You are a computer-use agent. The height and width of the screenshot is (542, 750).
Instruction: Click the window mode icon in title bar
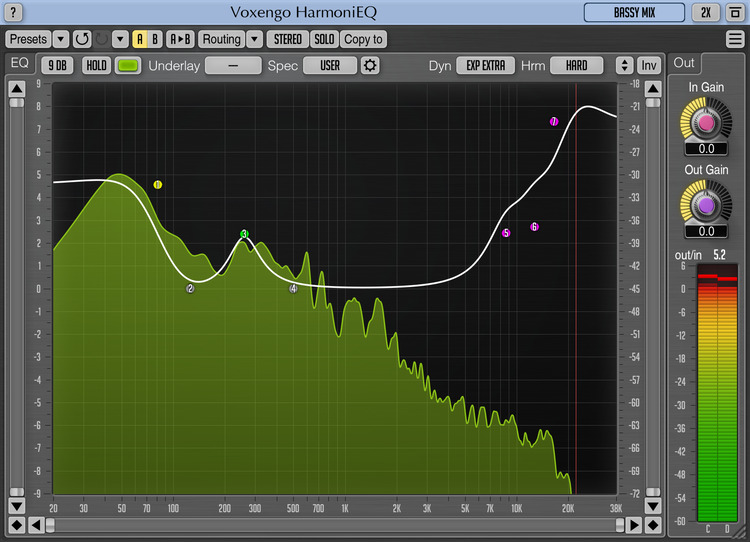click(x=735, y=12)
